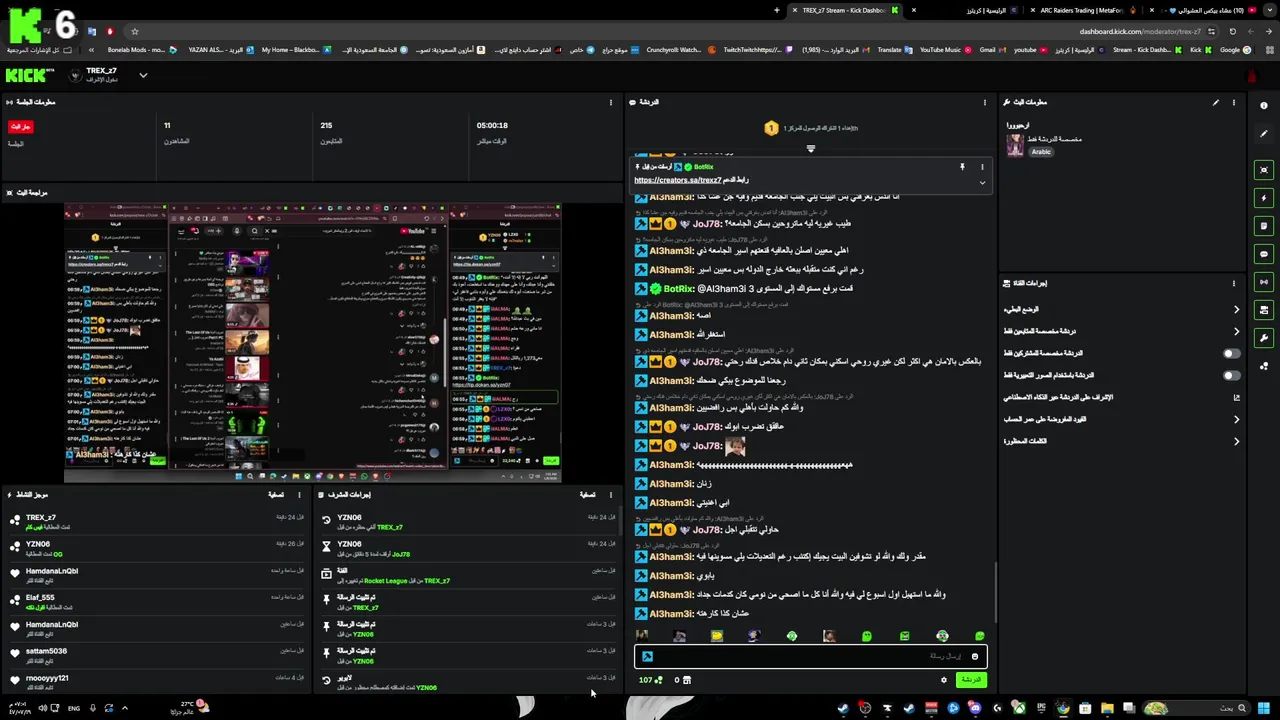Open the AI chat moderation external link
Viewport: 1280px width, 720px height.
(1236, 397)
